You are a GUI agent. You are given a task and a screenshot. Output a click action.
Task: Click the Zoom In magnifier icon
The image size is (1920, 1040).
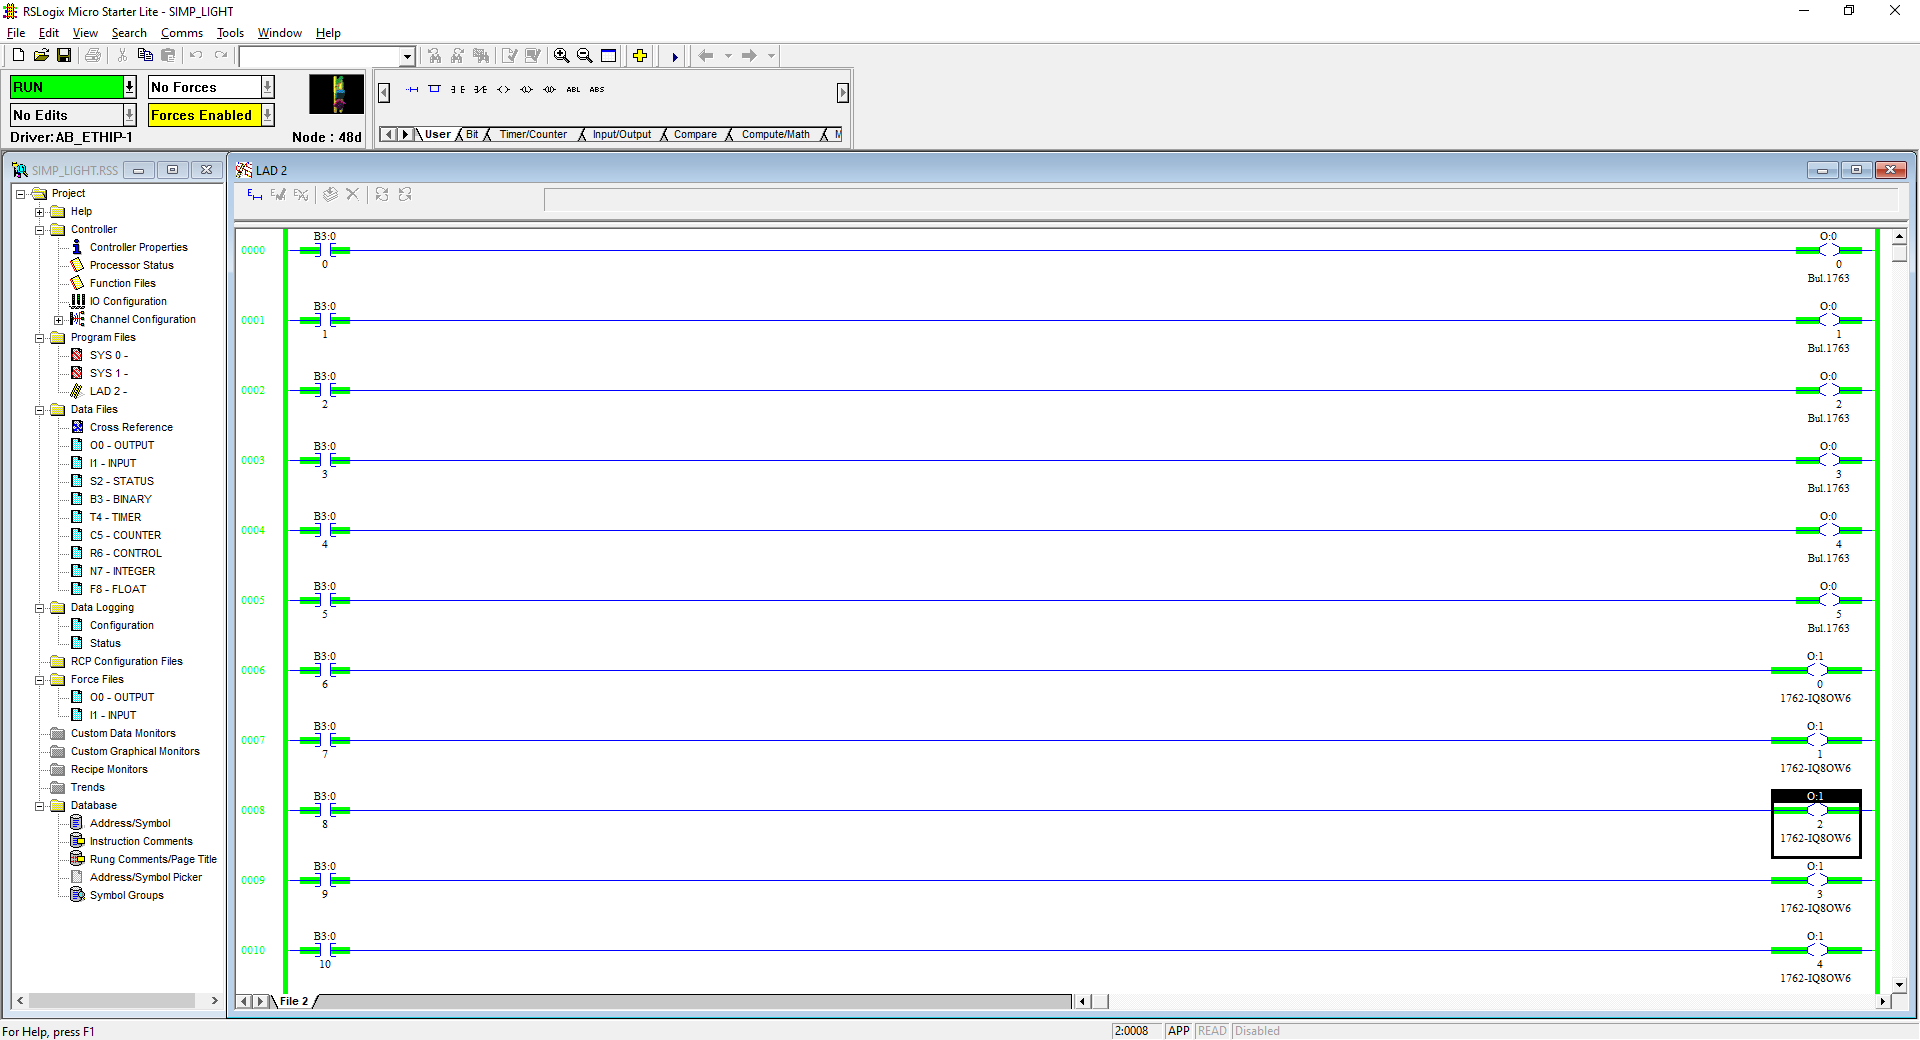tap(562, 56)
